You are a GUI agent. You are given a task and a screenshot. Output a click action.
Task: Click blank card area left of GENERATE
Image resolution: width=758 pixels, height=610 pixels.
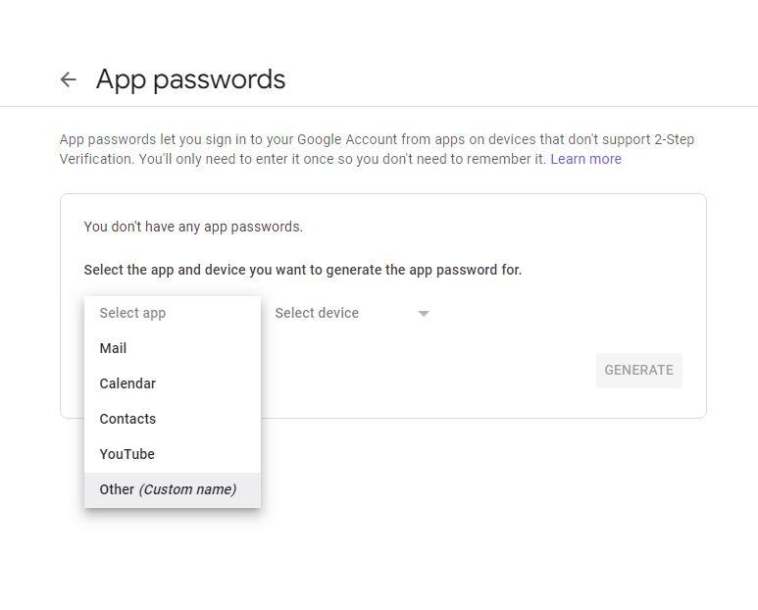450,370
